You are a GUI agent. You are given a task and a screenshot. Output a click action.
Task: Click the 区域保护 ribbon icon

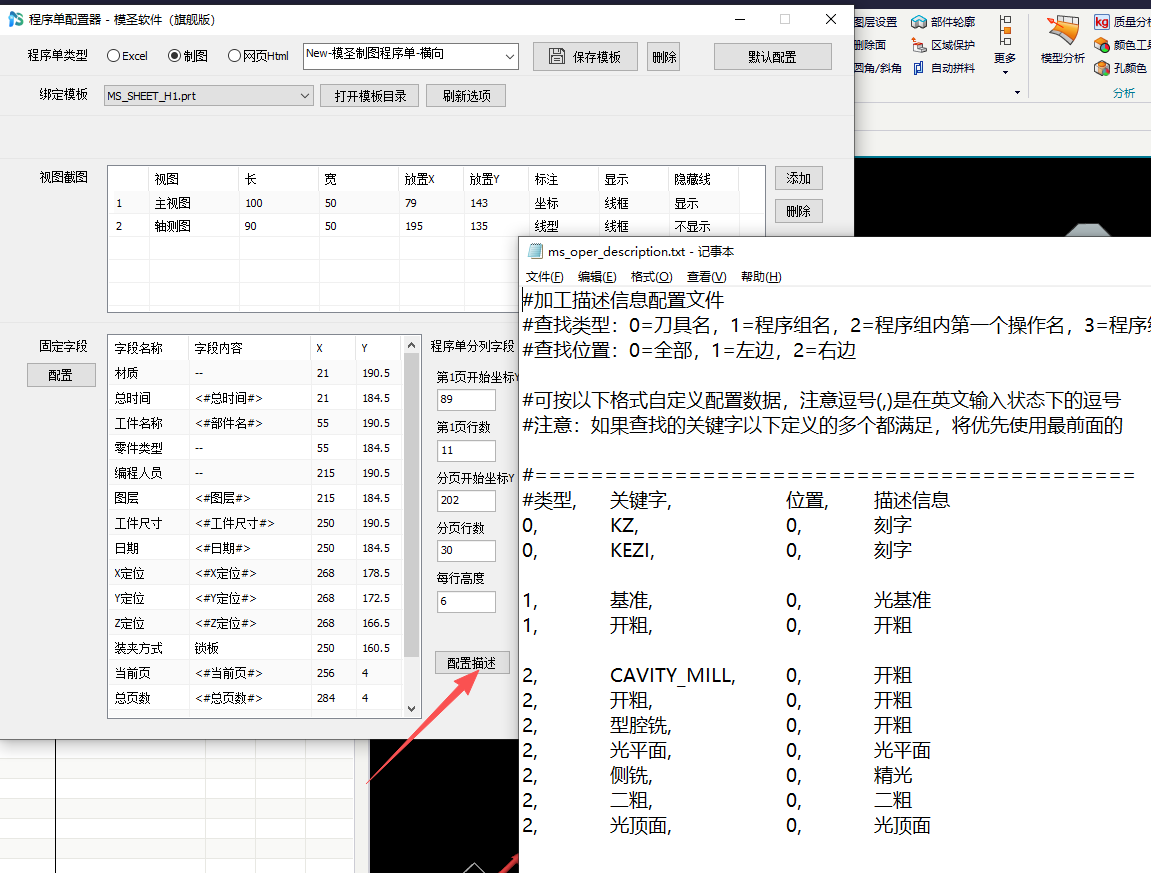[x=918, y=46]
